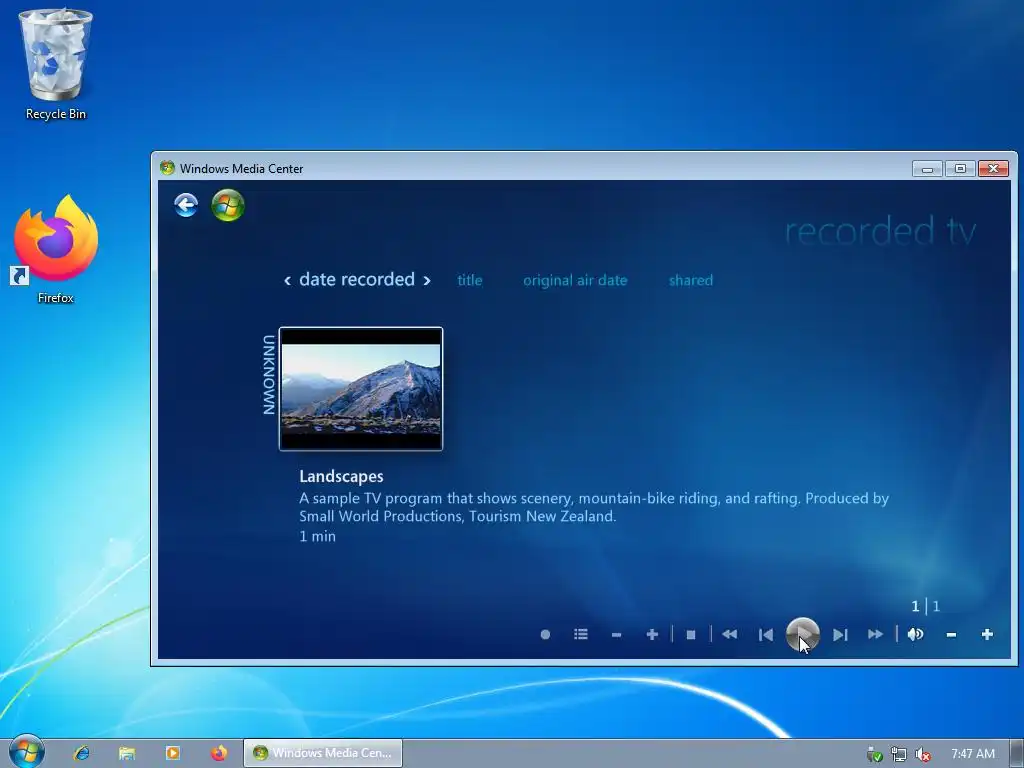Click the Show desktop strip in taskbar
The image size is (1024, 768).
click(x=1017, y=753)
